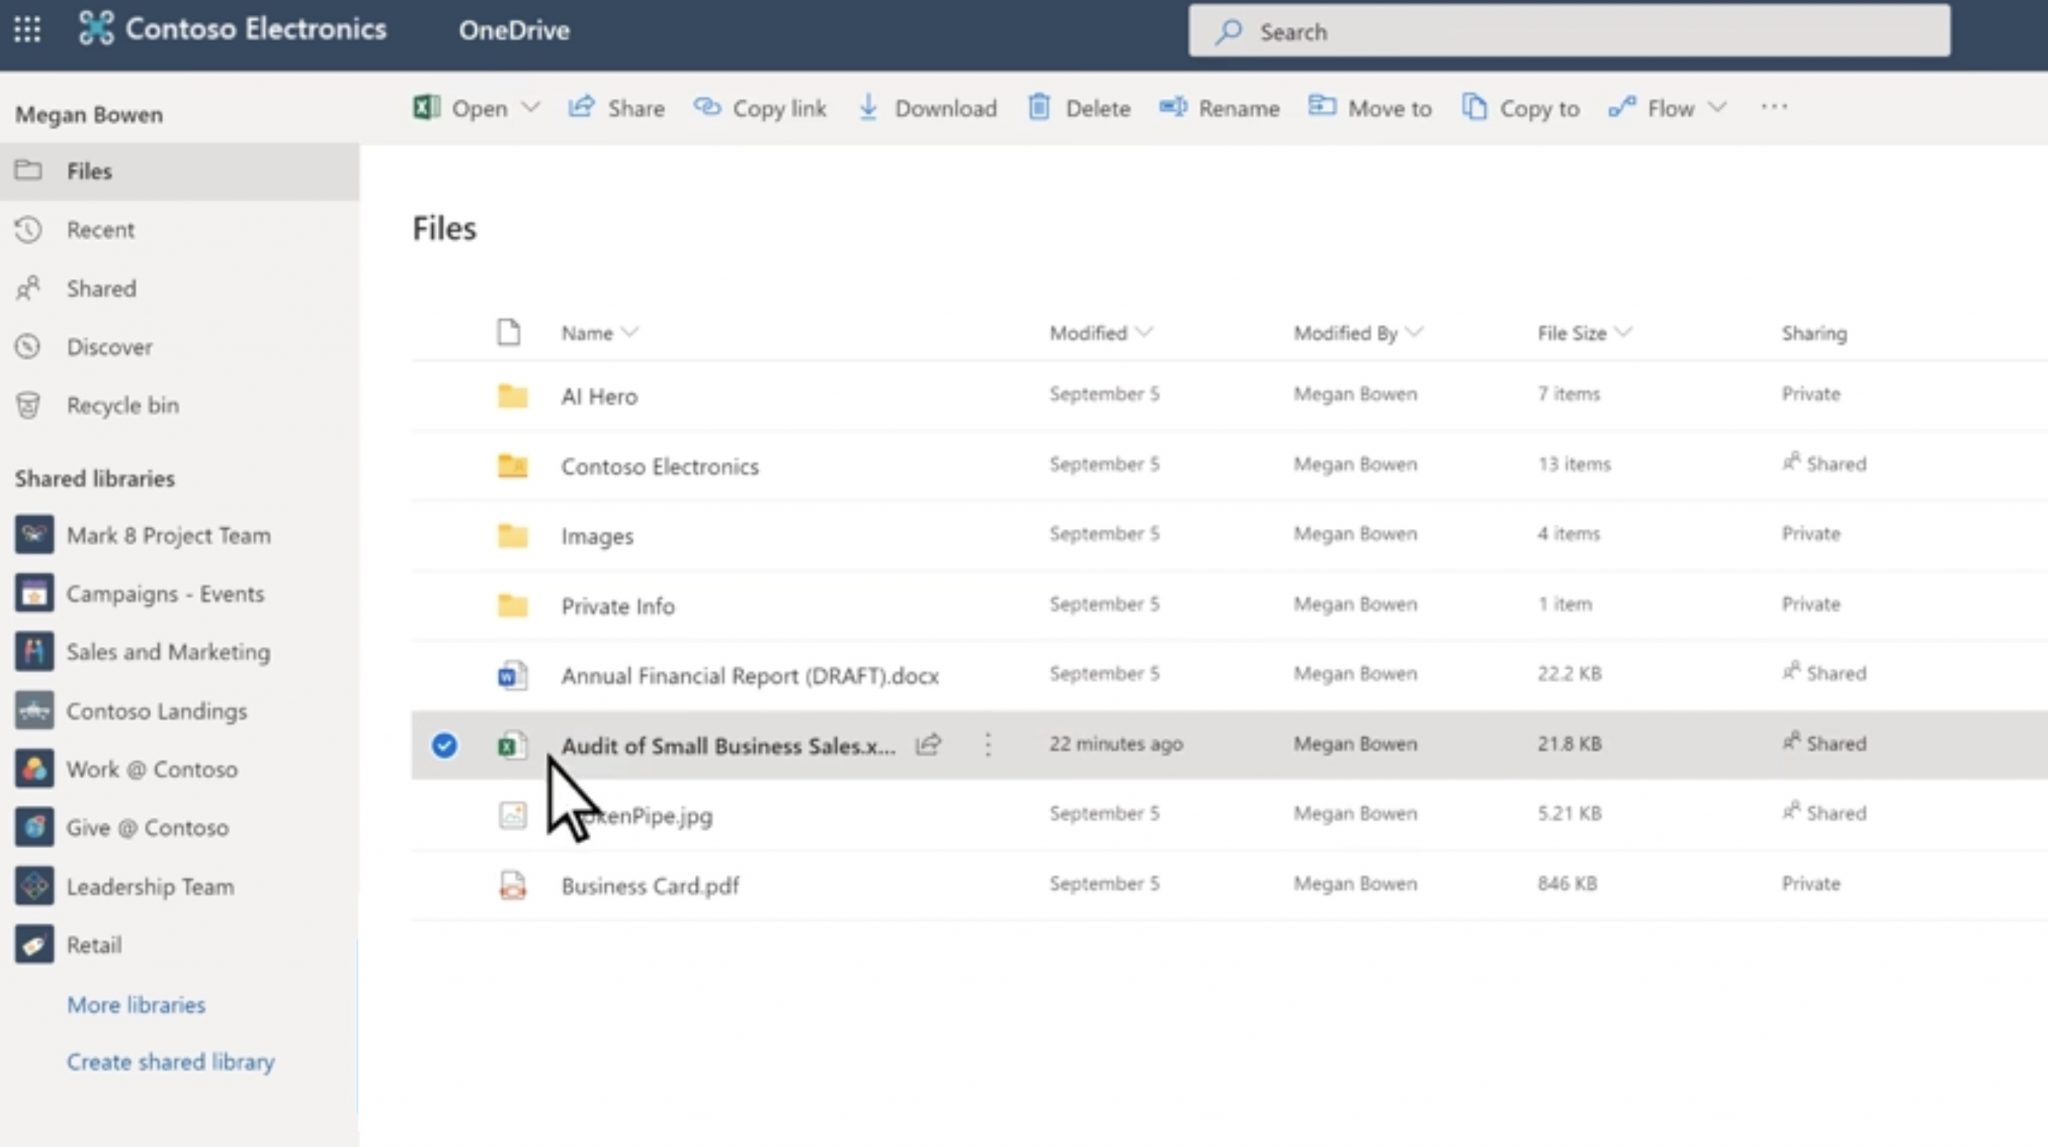The height and width of the screenshot is (1147, 2048).
Task: Click the Excel icon beside Open
Action: 427,107
